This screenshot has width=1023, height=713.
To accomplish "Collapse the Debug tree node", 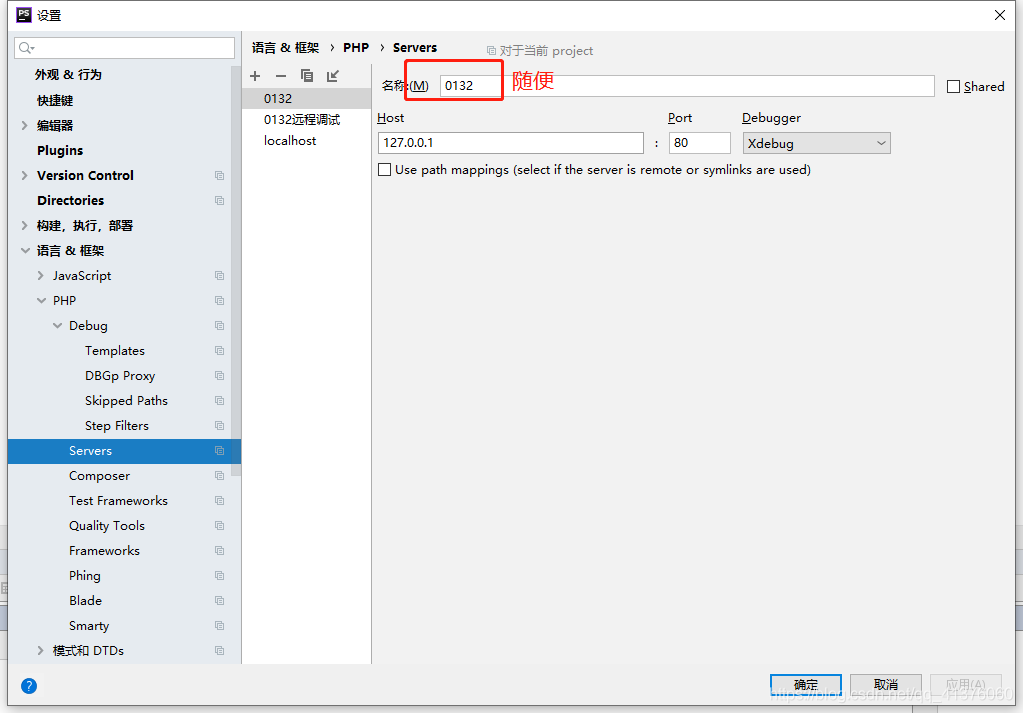I will 57,326.
